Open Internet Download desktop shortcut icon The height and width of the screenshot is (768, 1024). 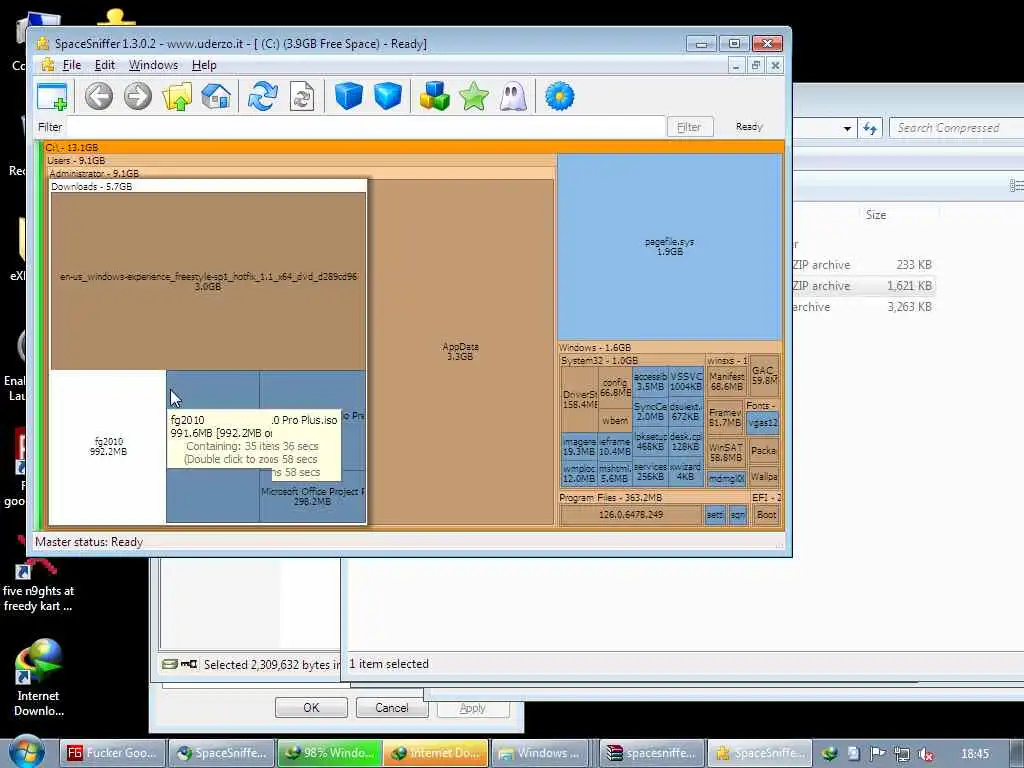[x=38, y=677]
